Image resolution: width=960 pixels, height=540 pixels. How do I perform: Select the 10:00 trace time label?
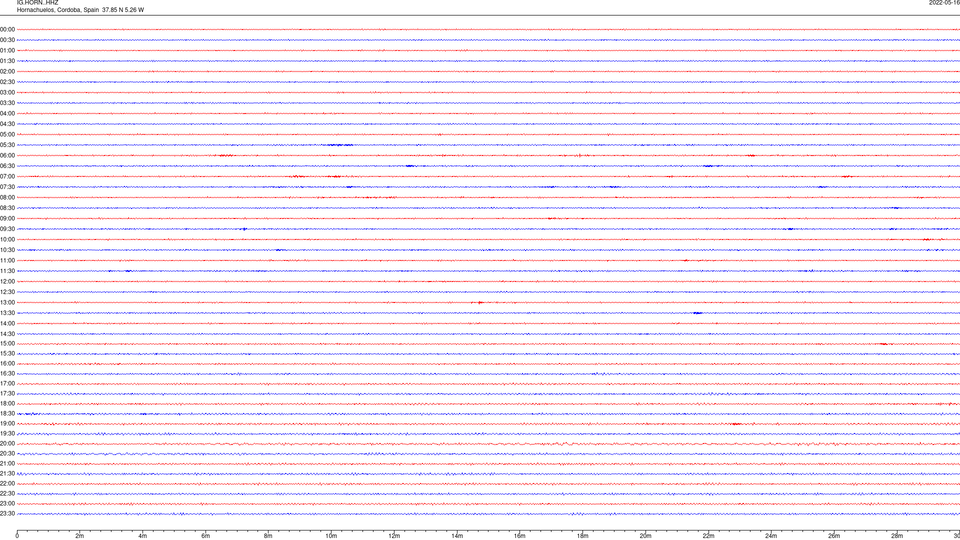click(7, 239)
